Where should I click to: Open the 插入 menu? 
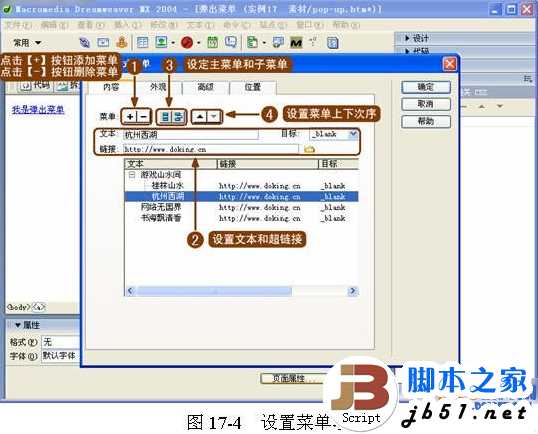tap(128, 25)
